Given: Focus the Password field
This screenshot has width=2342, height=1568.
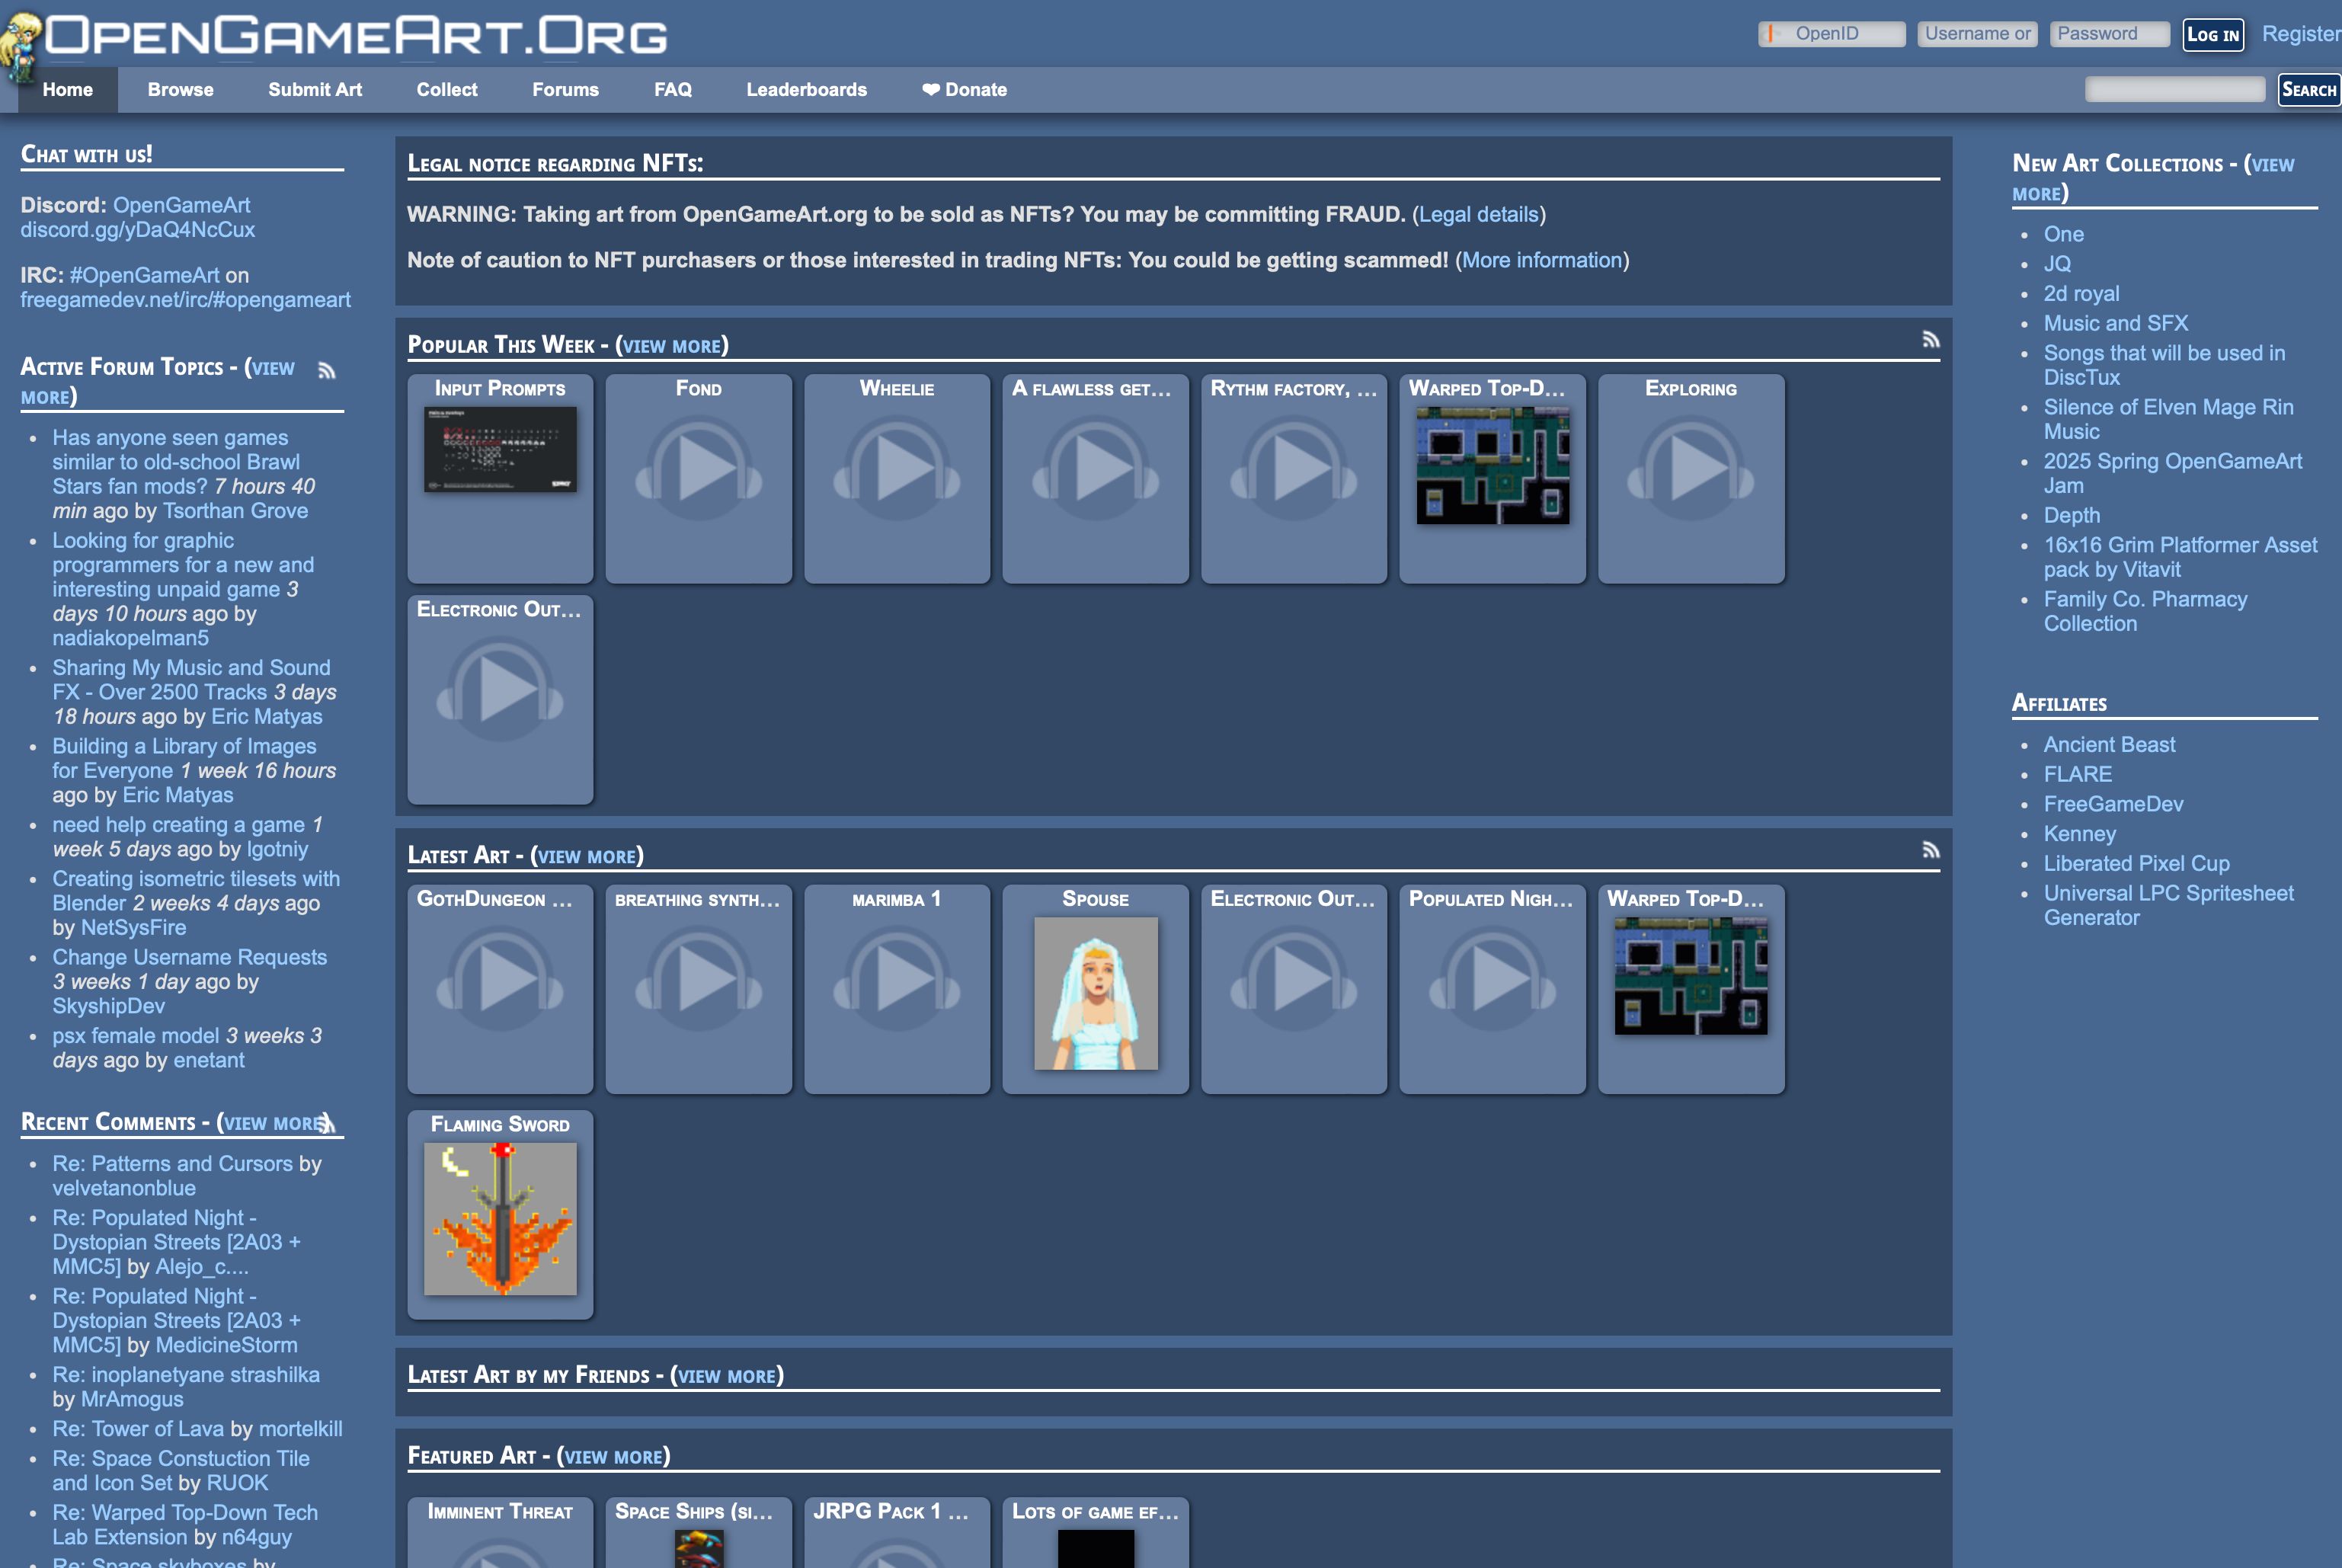Looking at the screenshot, I should tap(2108, 34).
